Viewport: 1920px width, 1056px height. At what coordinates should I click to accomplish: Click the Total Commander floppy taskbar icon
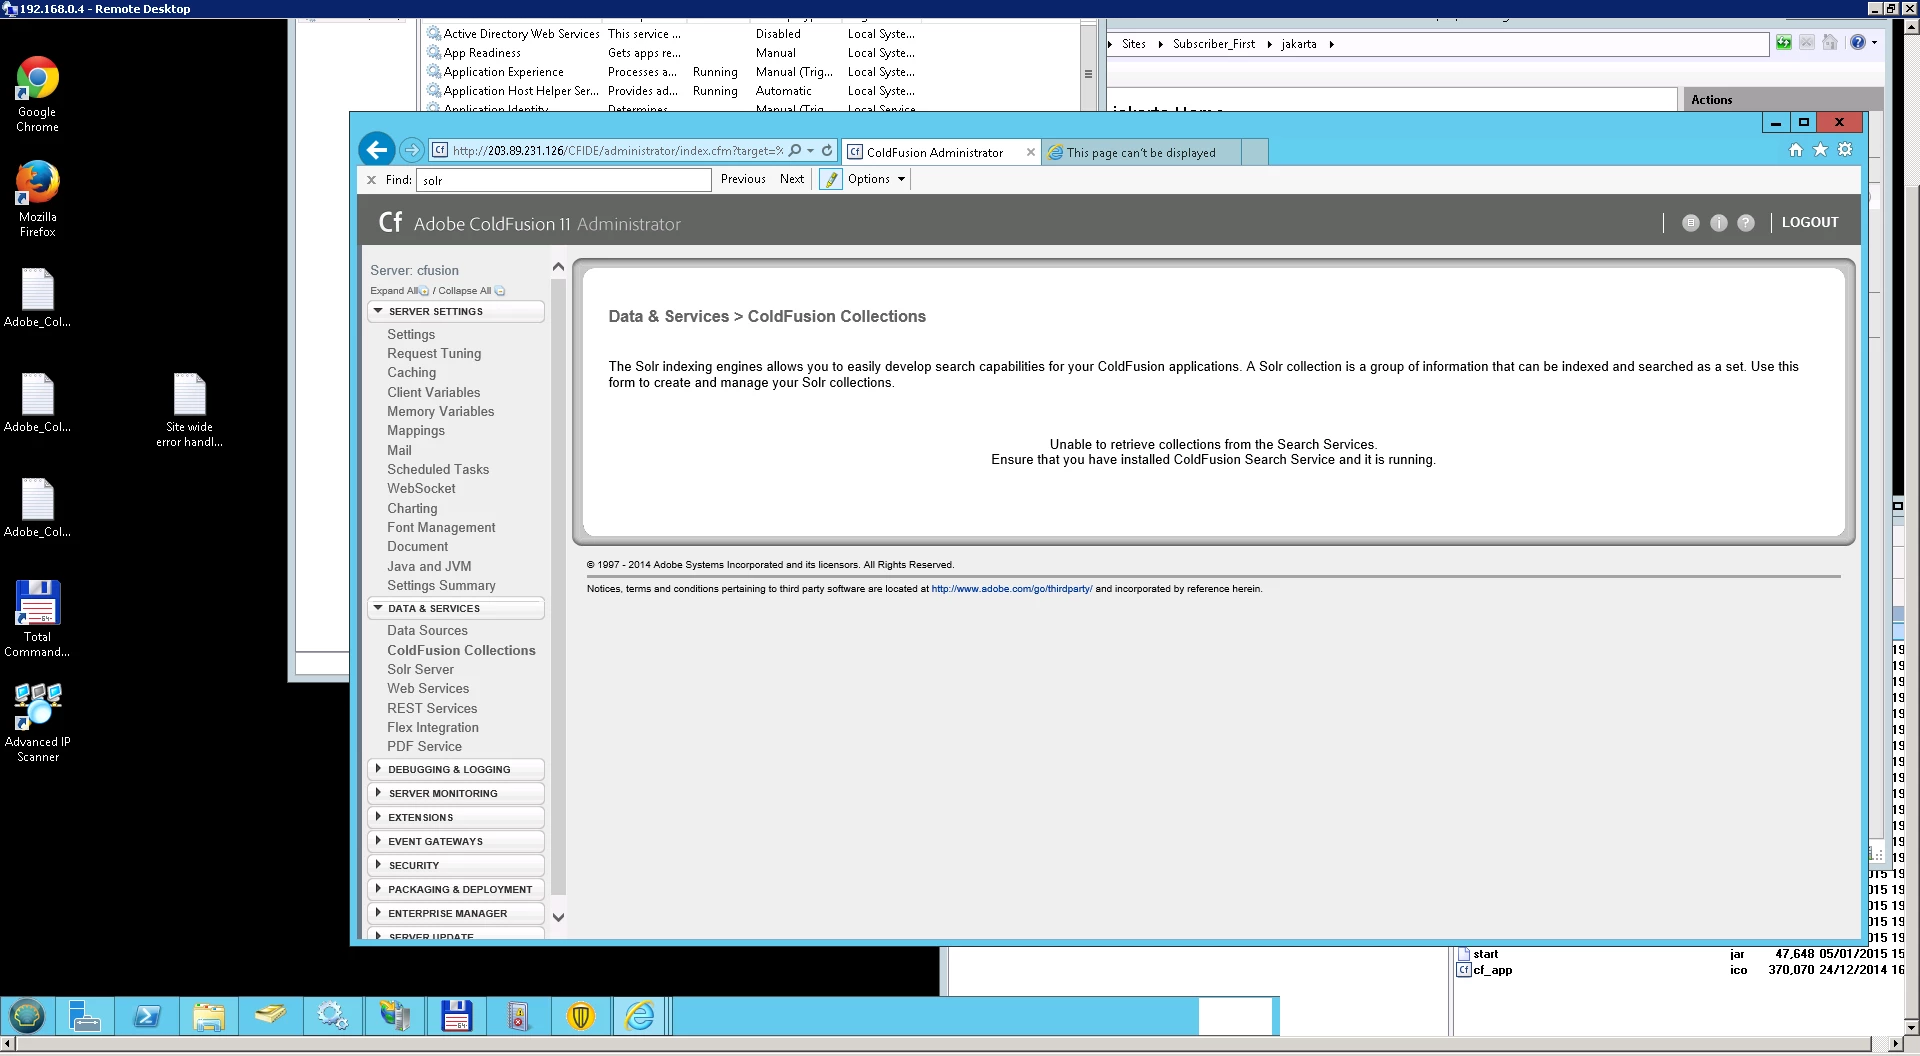tap(457, 1016)
